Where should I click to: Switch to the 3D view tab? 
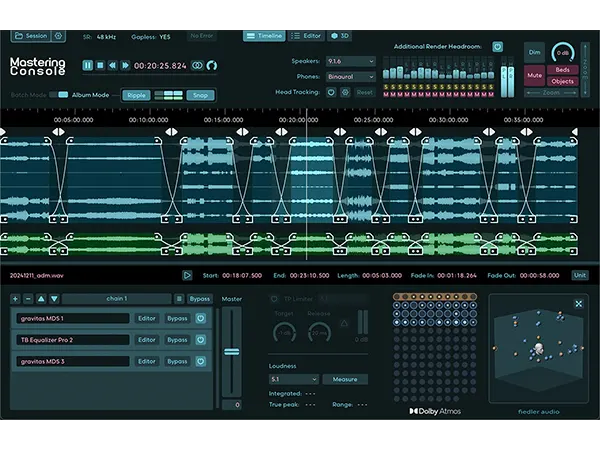coord(339,36)
